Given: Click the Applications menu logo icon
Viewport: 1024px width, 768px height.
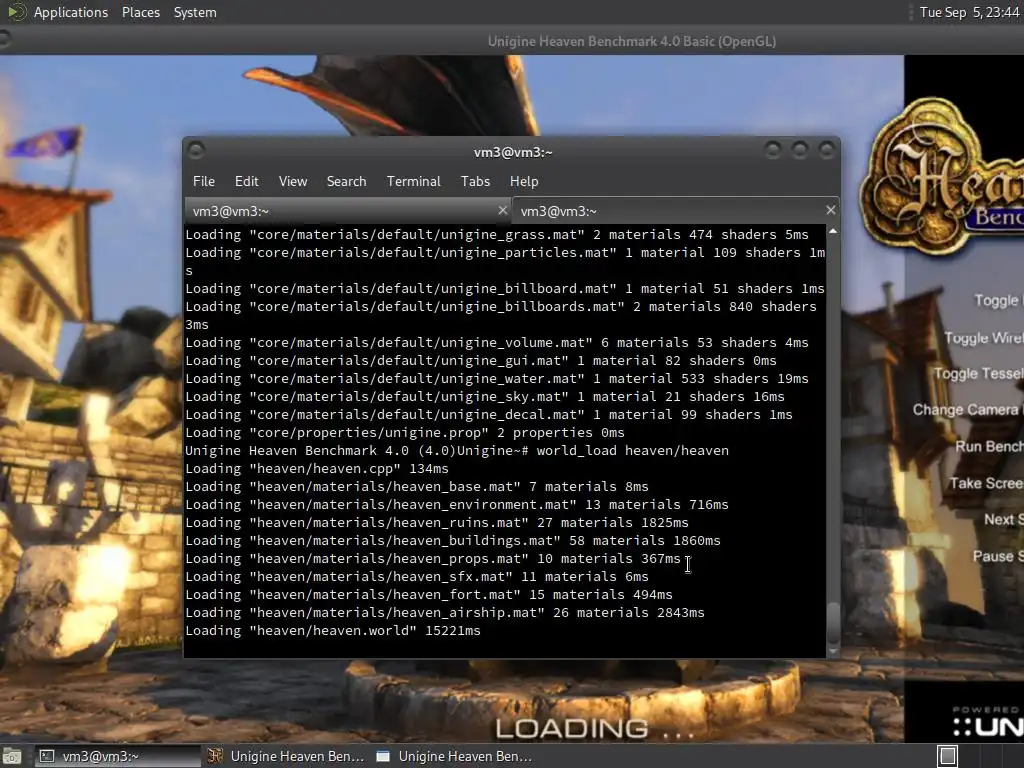Looking at the screenshot, I should 16,12.
